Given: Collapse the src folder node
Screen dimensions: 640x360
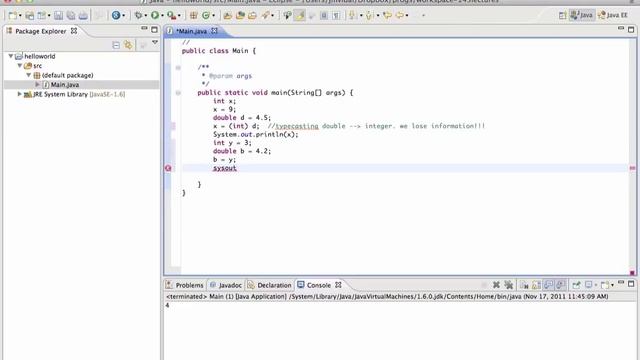Looking at the screenshot, I should click(19, 65).
